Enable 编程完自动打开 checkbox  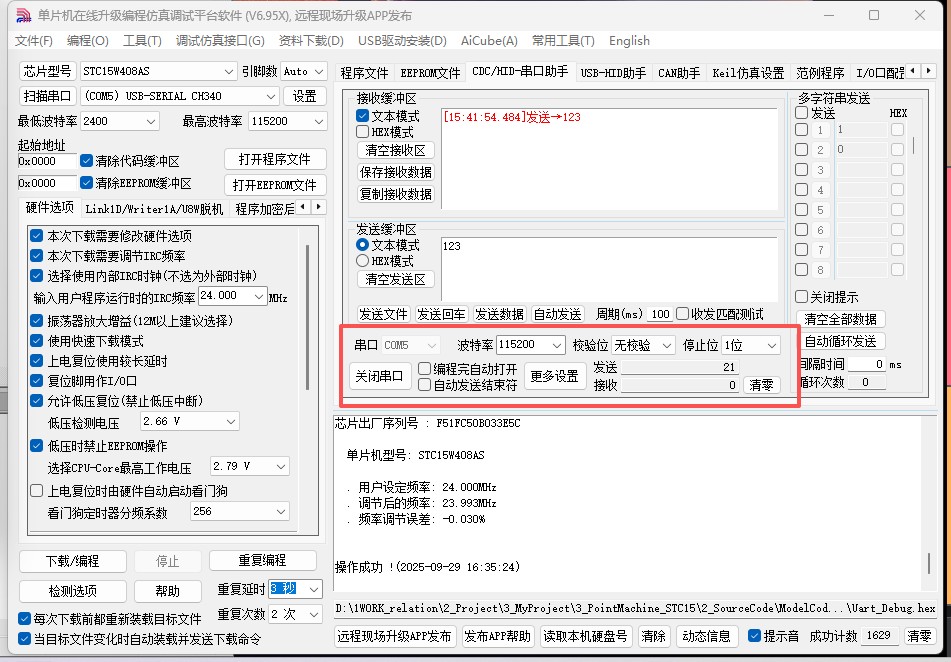click(x=425, y=369)
